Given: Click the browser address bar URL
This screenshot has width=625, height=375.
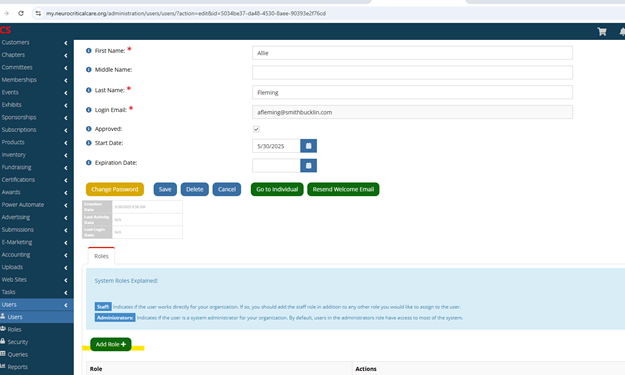Looking at the screenshot, I should tap(186, 13).
